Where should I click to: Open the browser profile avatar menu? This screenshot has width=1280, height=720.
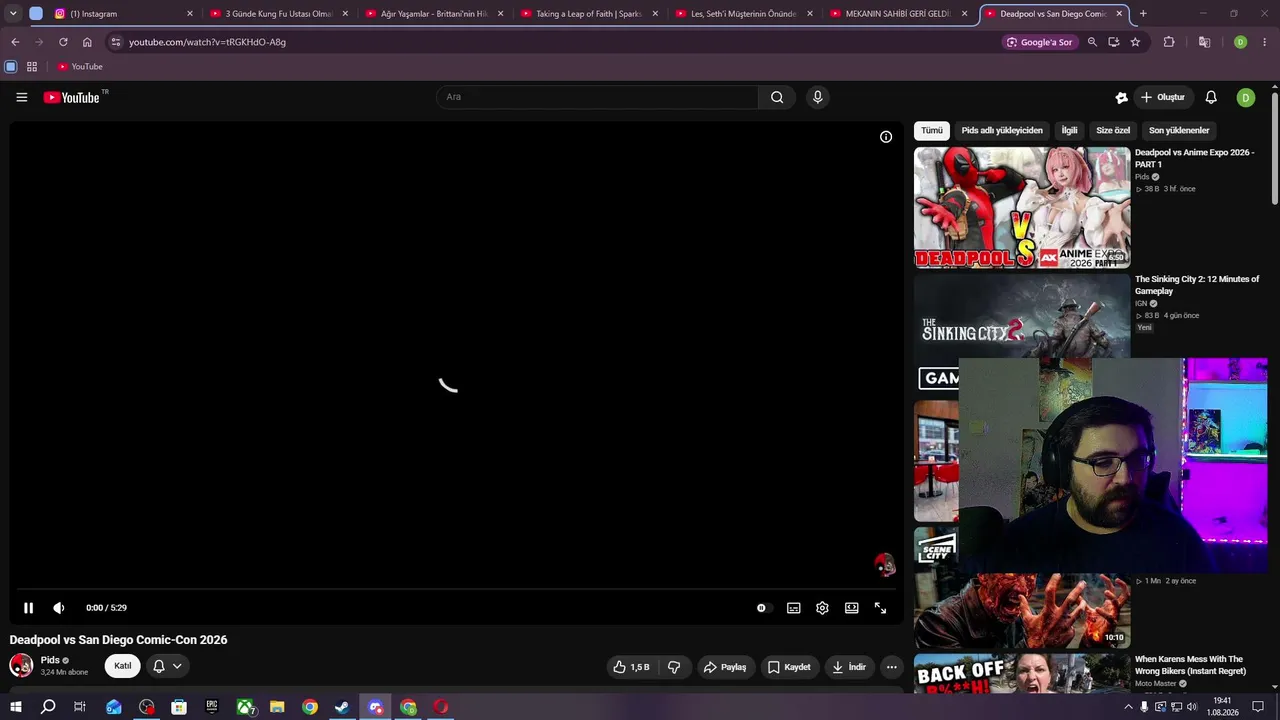click(1240, 42)
